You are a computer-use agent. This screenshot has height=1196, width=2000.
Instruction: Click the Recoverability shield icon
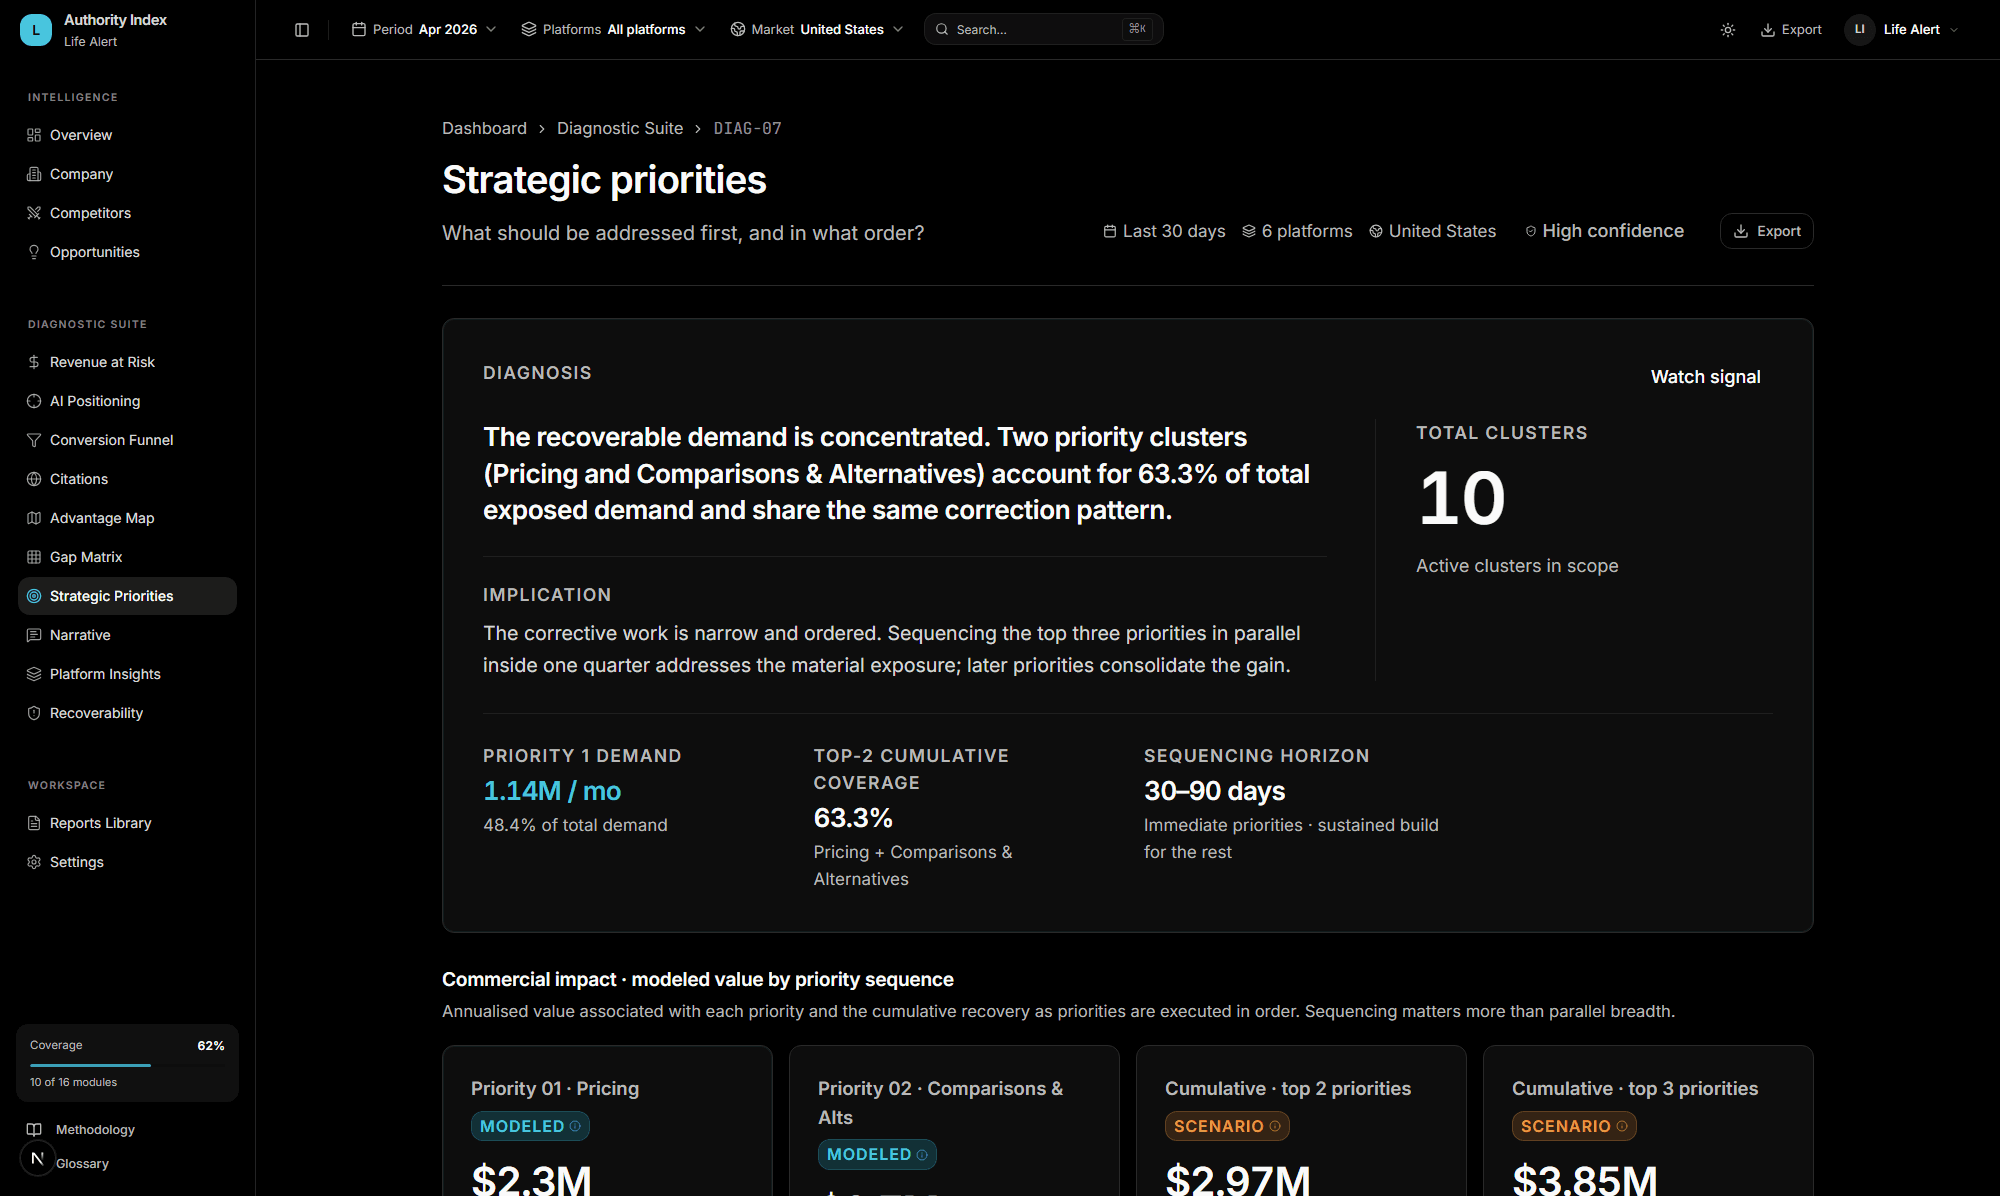pyautogui.click(x=34, y=713)
